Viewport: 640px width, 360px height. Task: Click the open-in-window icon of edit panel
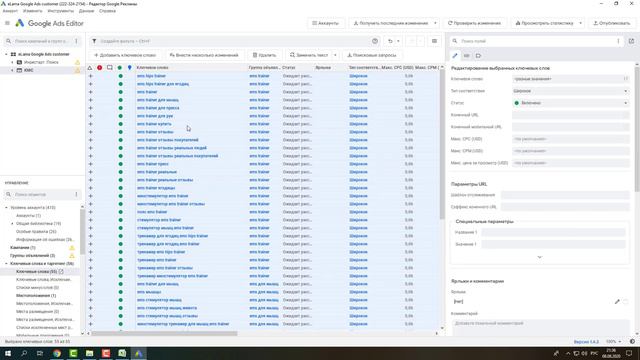pyautogui.click(x=631, y=41)
